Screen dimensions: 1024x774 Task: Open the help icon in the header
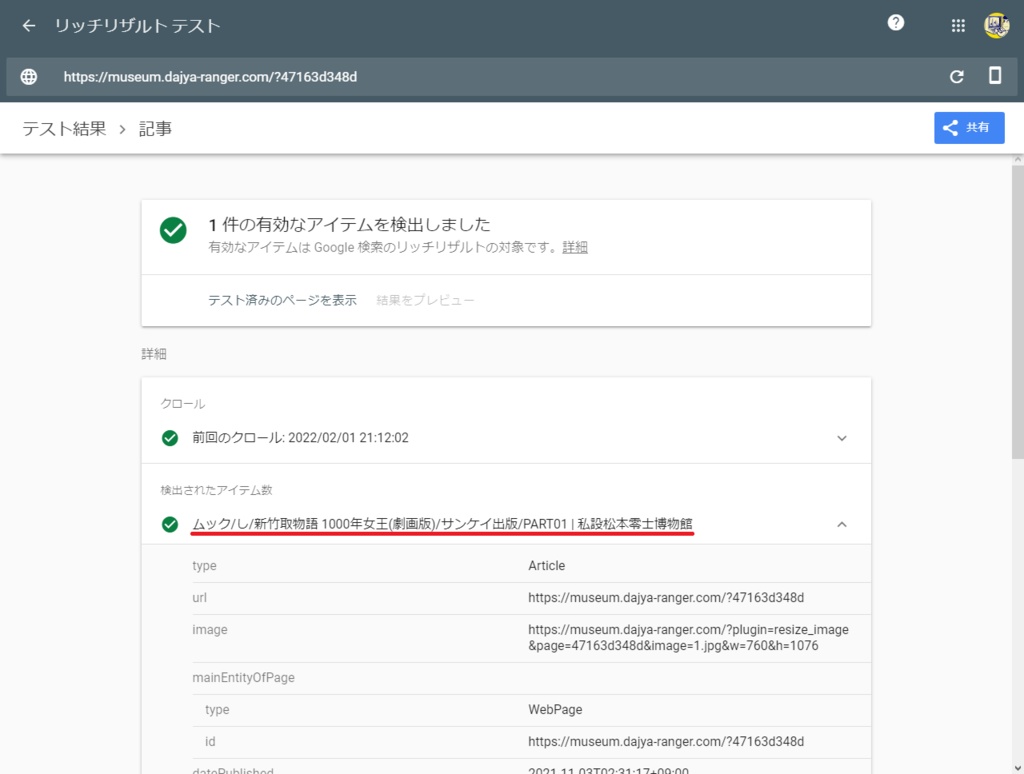point(895,23)
